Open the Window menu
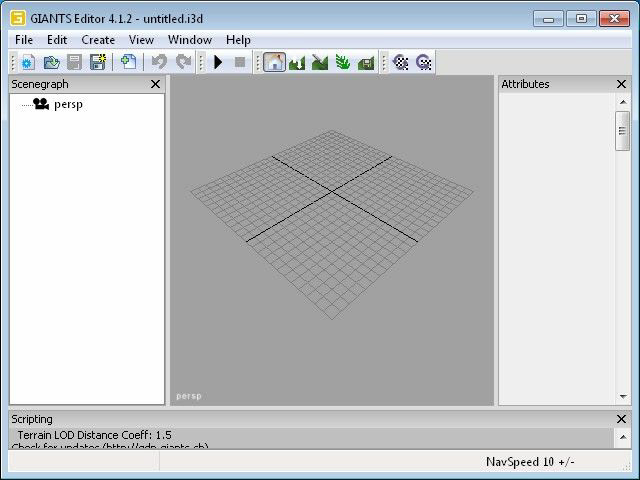Screen dimensions: 640x480 pyautogui.click(x=189, y=40)
